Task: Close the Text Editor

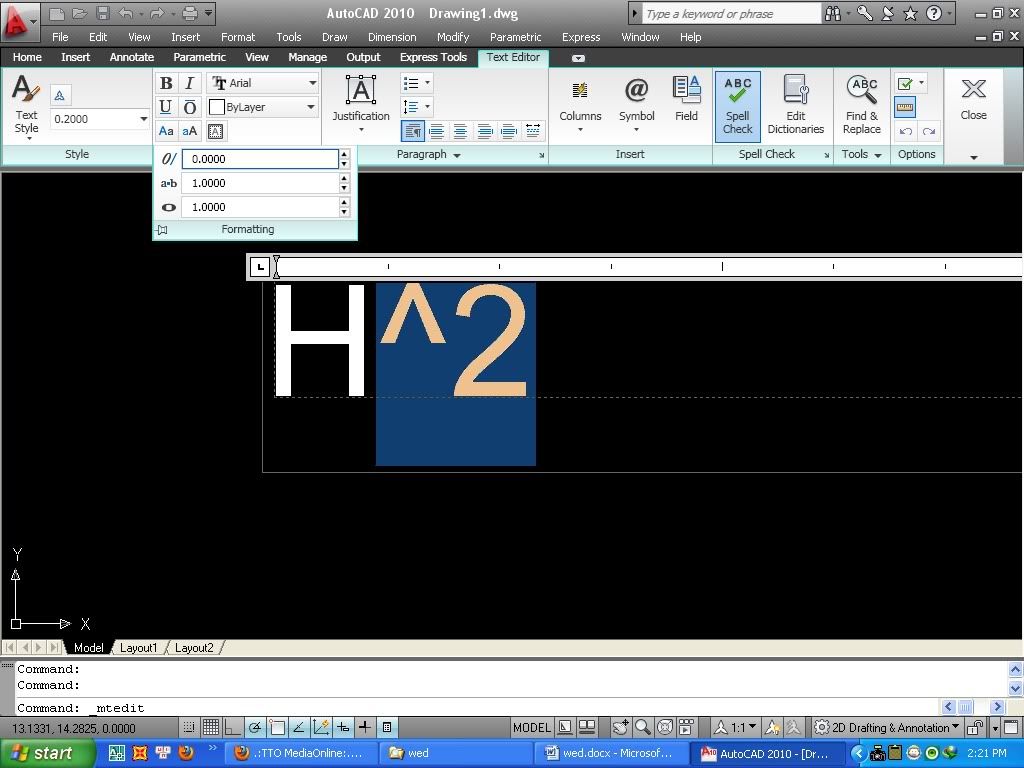Action: point(973,99)
